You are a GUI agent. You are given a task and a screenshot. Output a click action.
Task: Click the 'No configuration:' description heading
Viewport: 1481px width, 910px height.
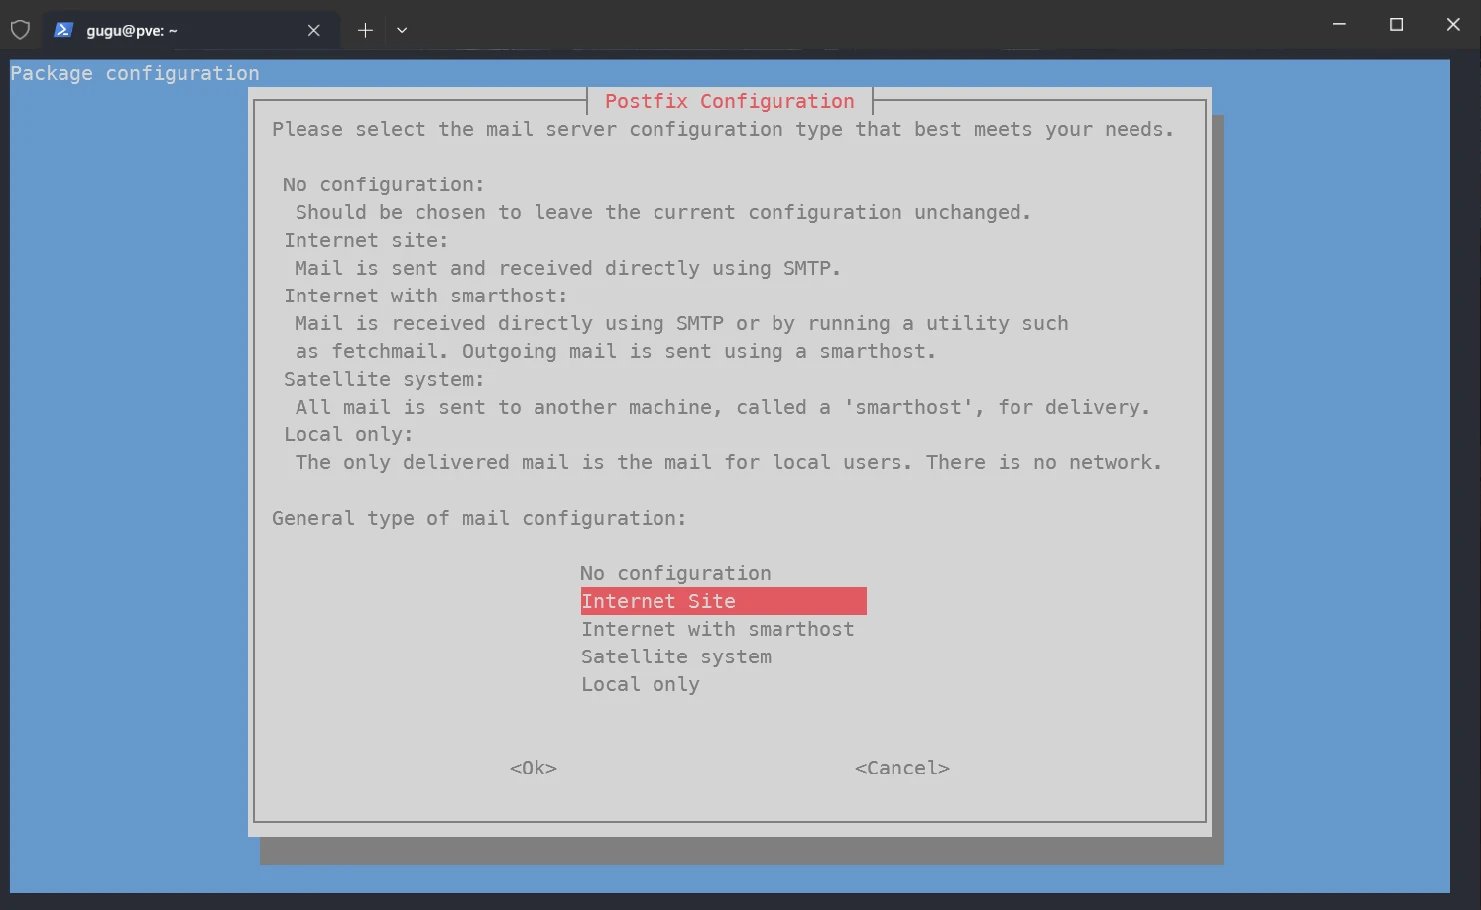pyautogui.click(x=384, y=184)
